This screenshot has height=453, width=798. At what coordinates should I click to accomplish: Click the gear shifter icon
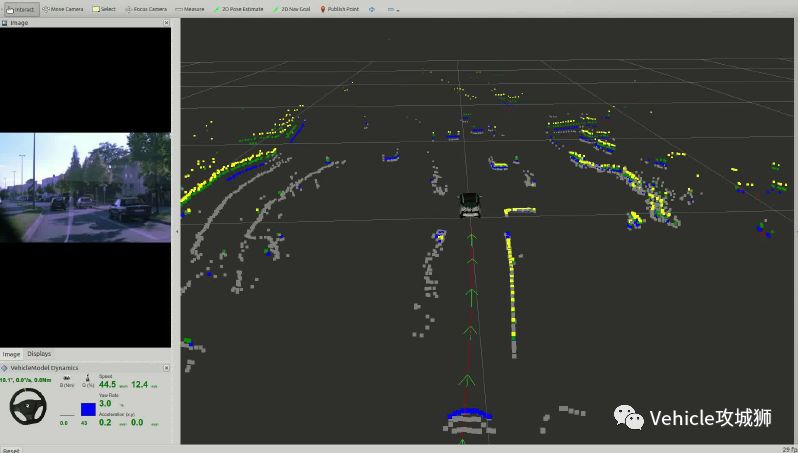(88, 377)
